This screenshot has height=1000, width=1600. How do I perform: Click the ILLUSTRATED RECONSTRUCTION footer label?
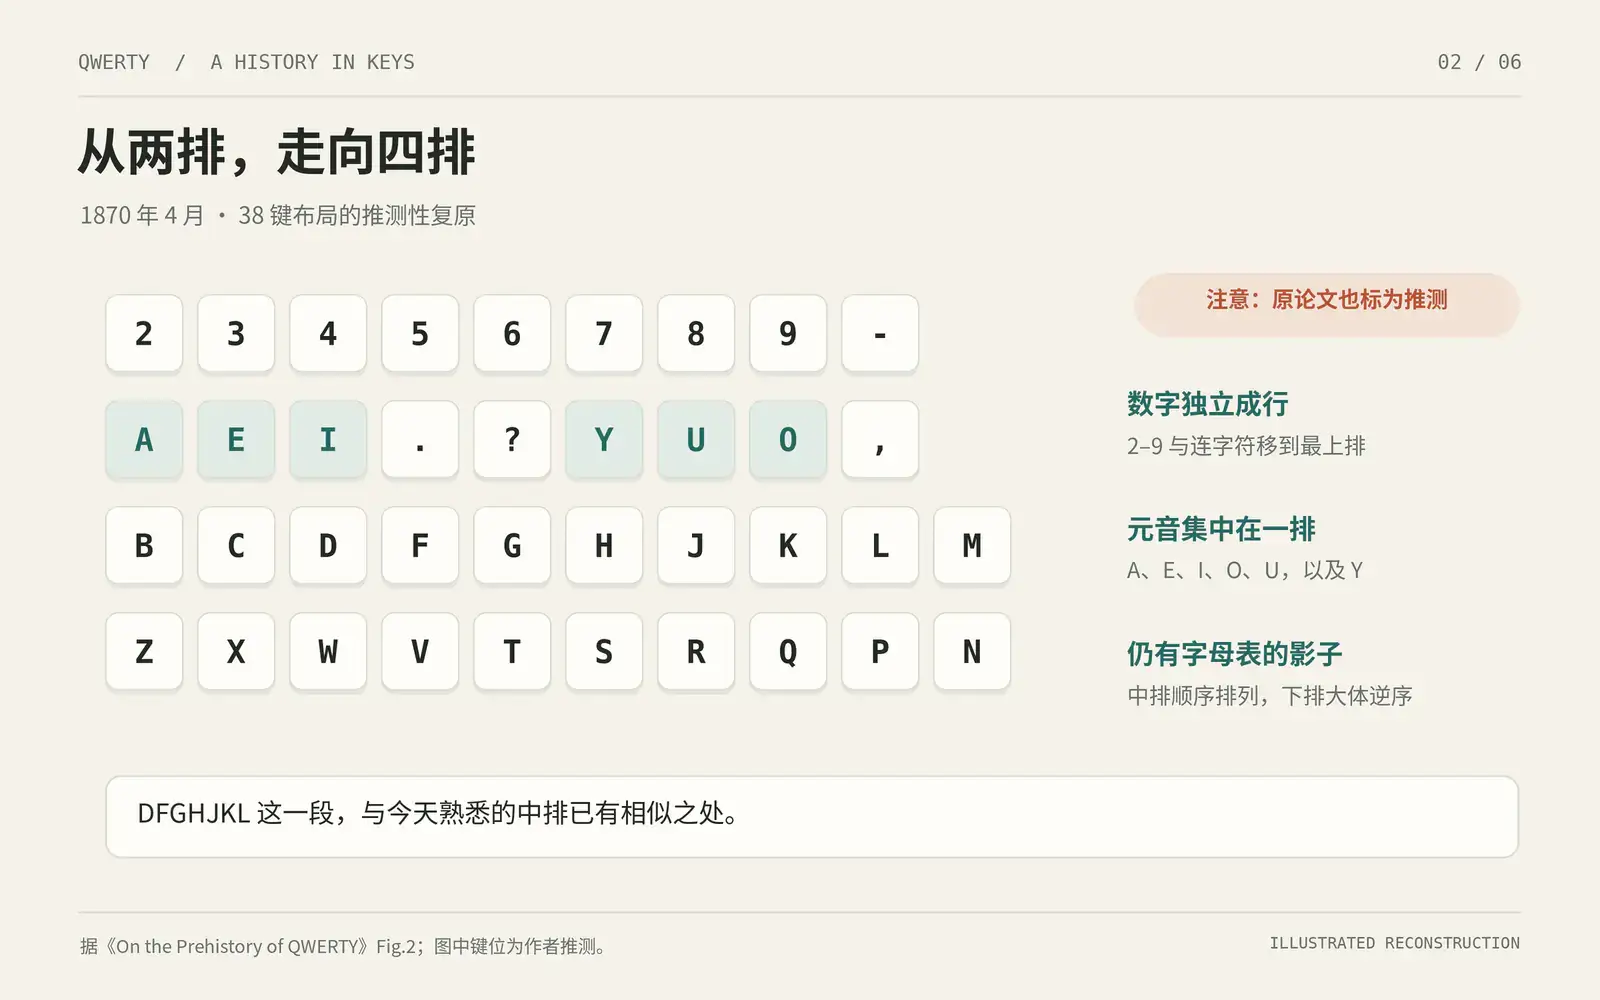[x=1394, y=943]
